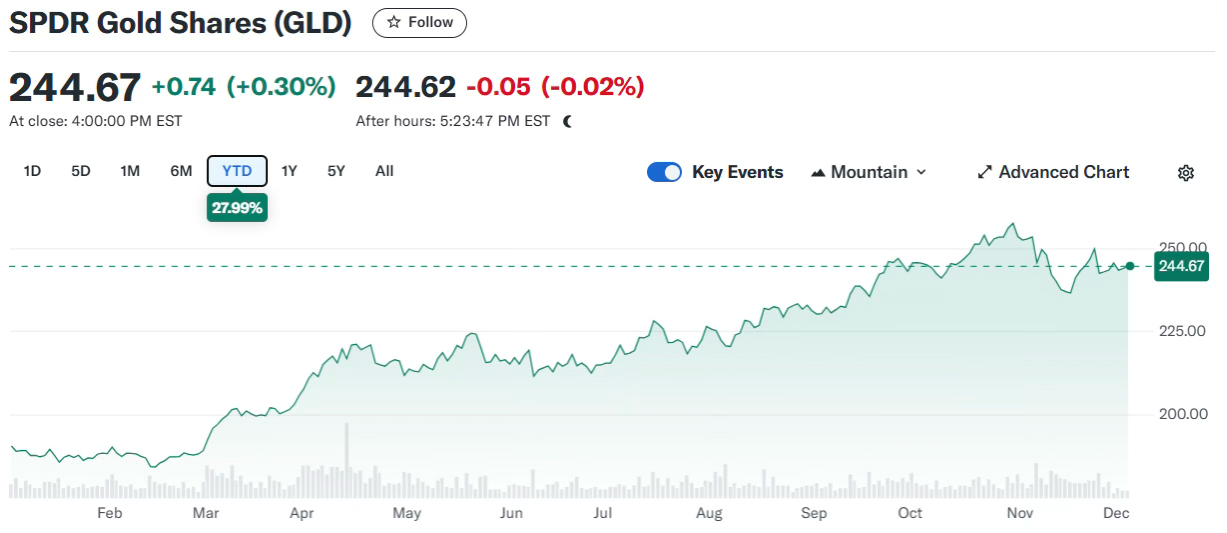Select the 1M time range
Viewport: 1227px width, 533px height.
[x=130, y=171]
